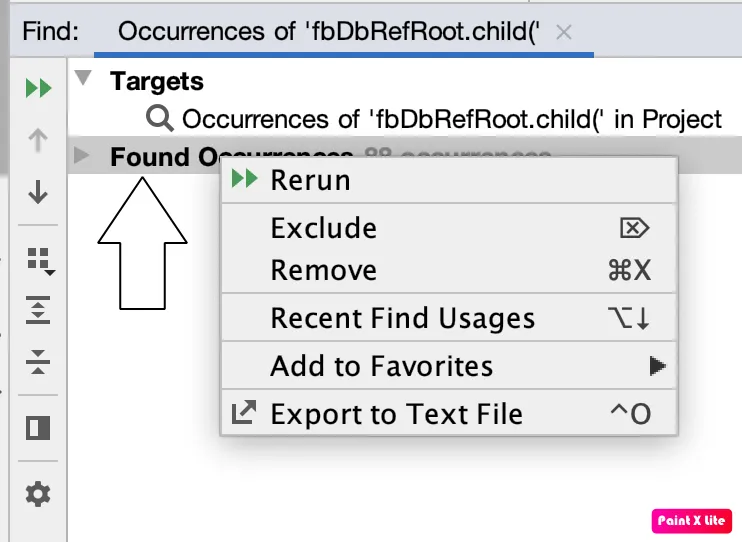Jump to next occurrence with down arrow

38,192
